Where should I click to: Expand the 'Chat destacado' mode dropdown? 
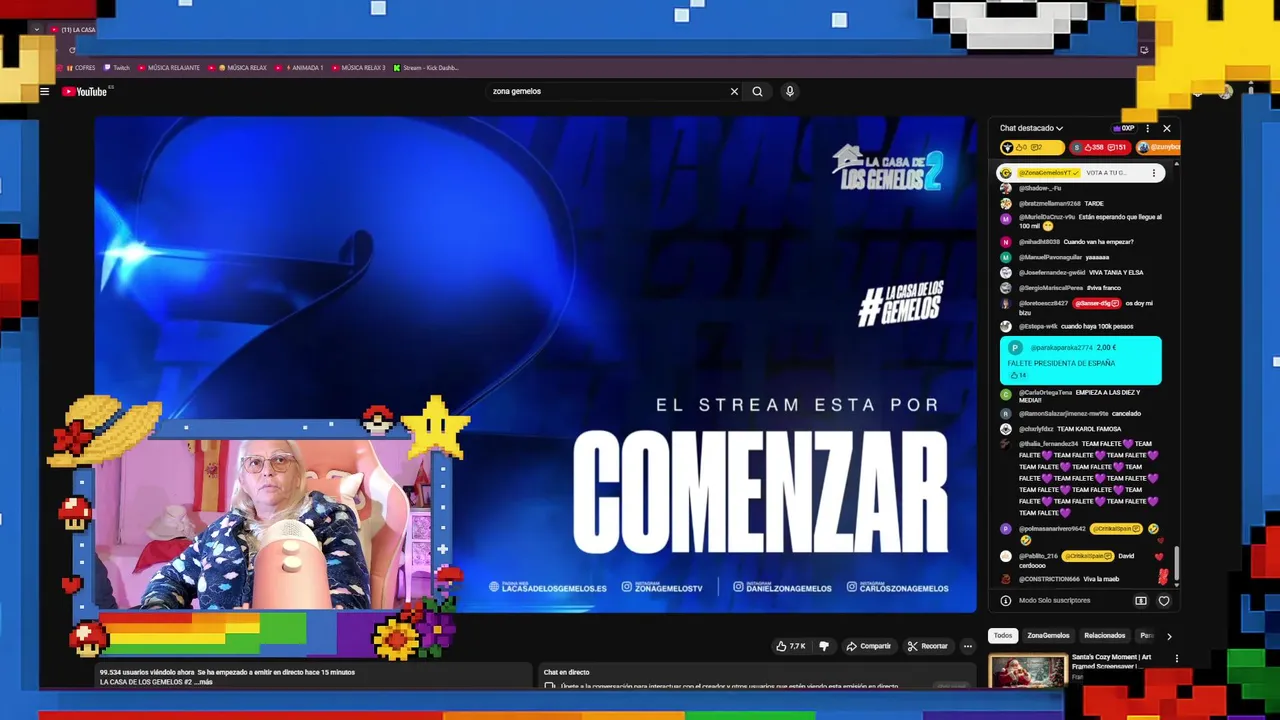1031,128
